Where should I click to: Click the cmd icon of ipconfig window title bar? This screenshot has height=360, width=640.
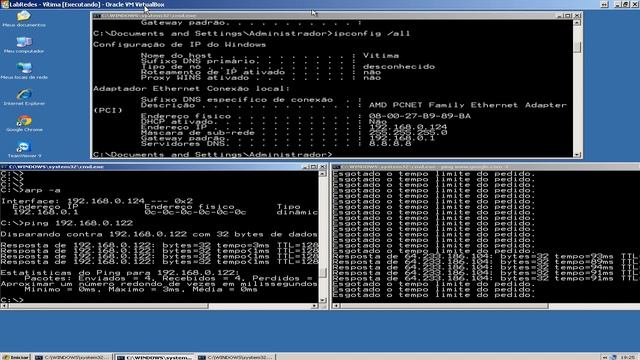[96, 16]
